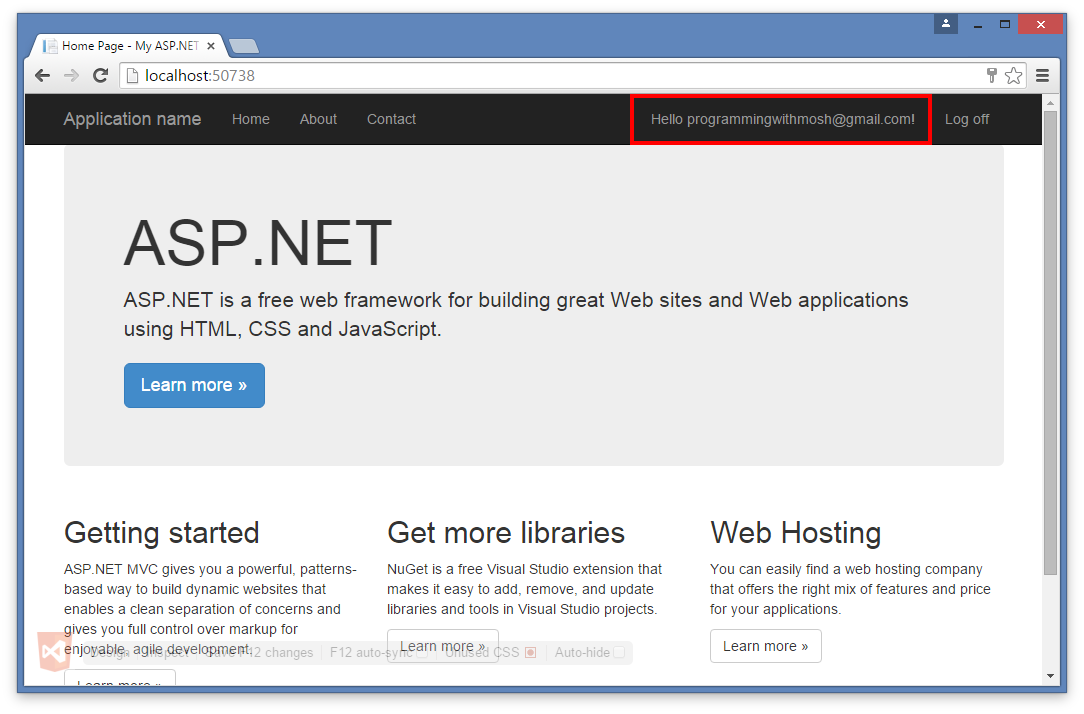Log off from the navbar
1084x714 pixels.
[966, 119]
